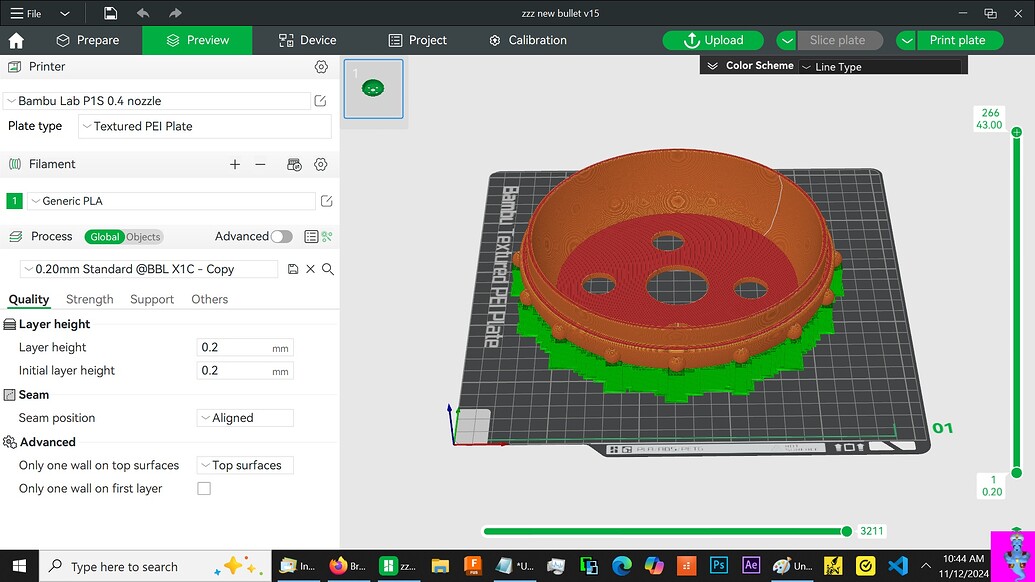Select the plate 1 thumbnail
This screenshot has height=582, width=1035.
373,89
